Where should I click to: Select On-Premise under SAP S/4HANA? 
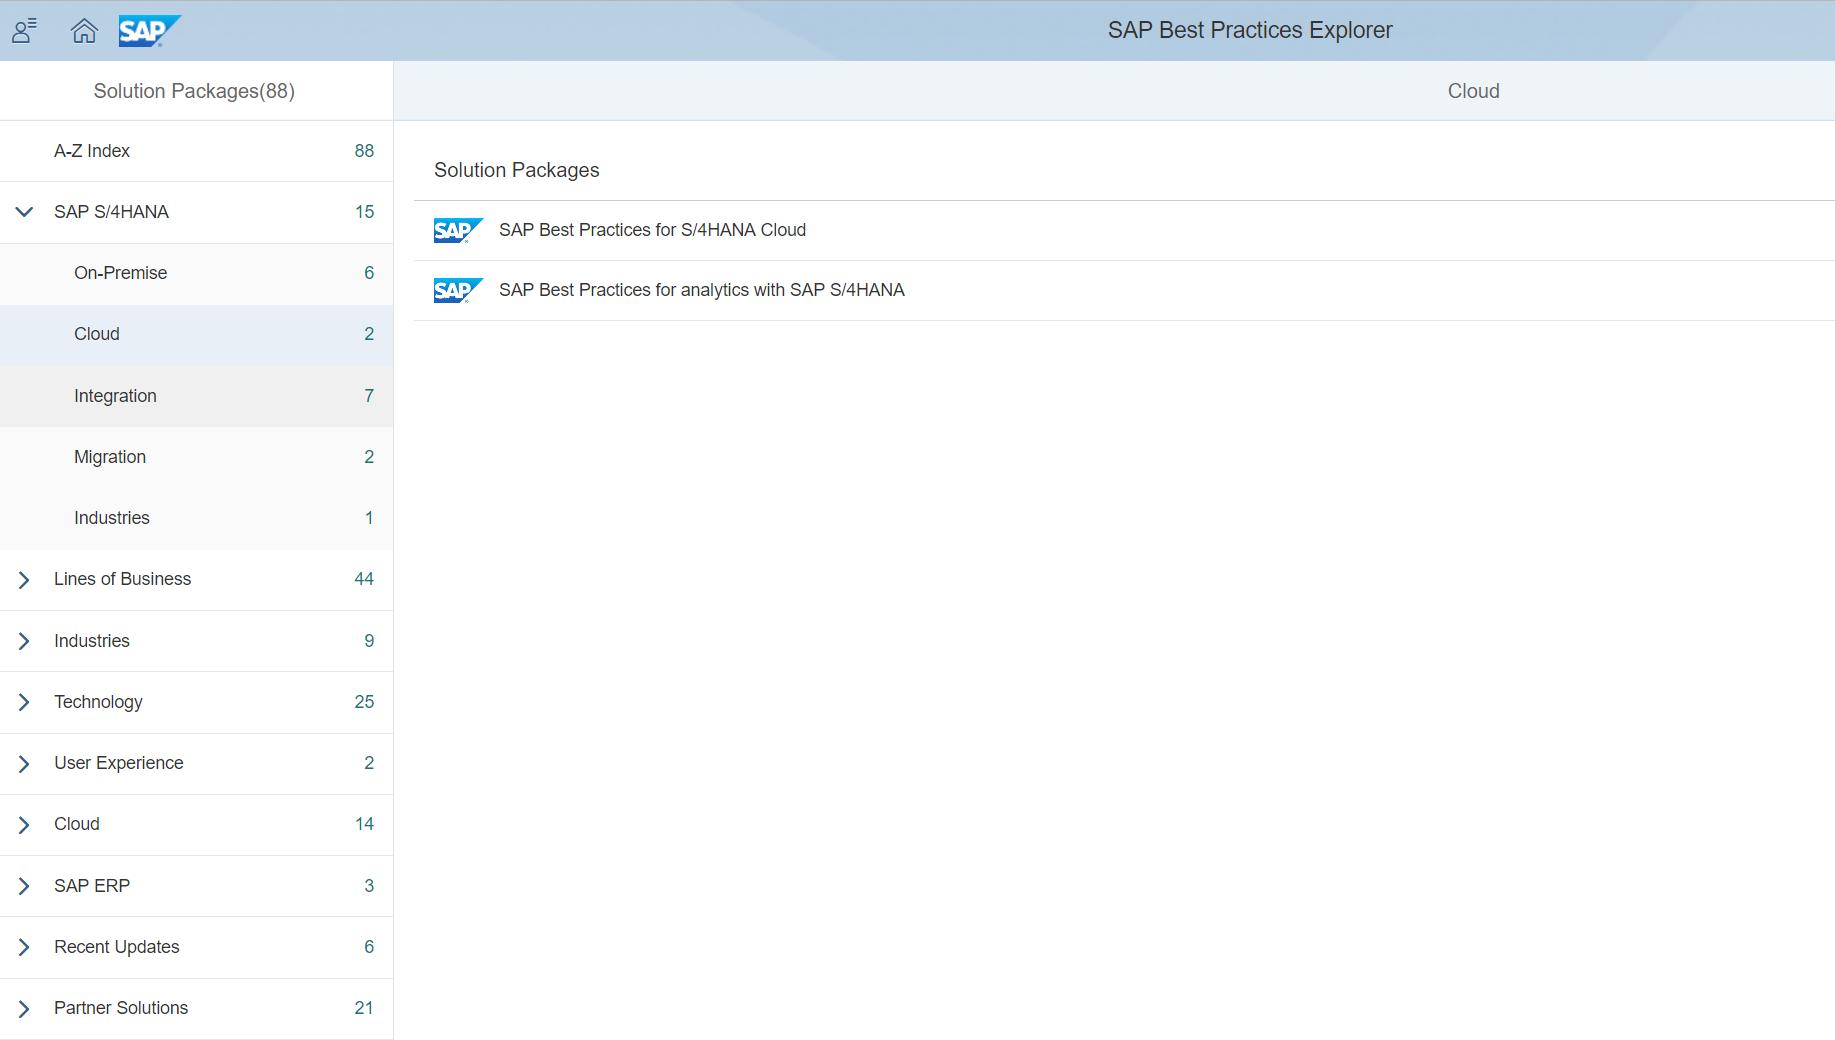196,273
